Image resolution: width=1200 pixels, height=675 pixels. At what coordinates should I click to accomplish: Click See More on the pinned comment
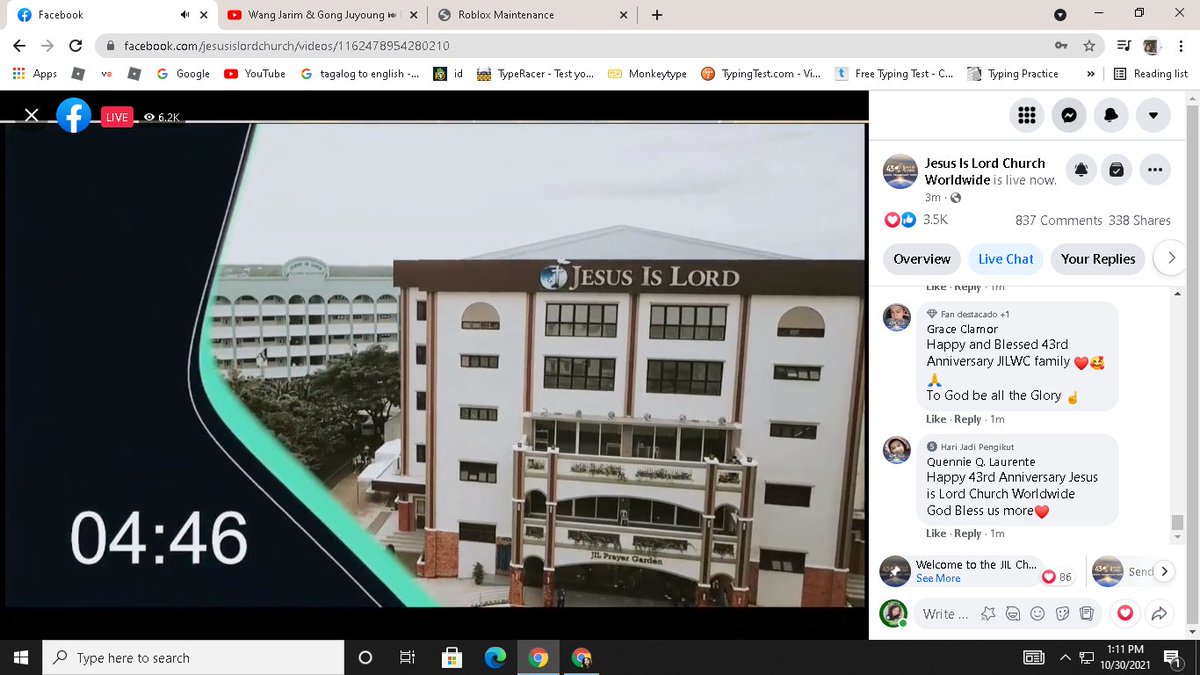[x=938, y=579]
